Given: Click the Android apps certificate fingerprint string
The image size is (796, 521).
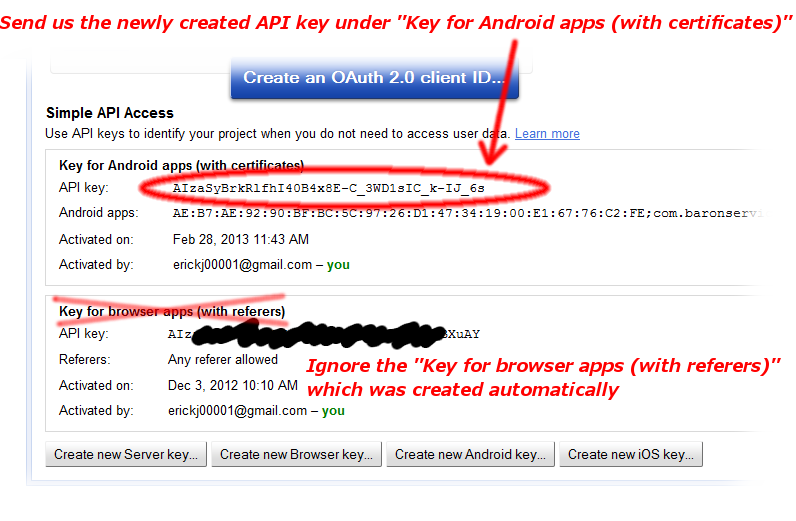Looking at the screenshot, I should (470, 213).
